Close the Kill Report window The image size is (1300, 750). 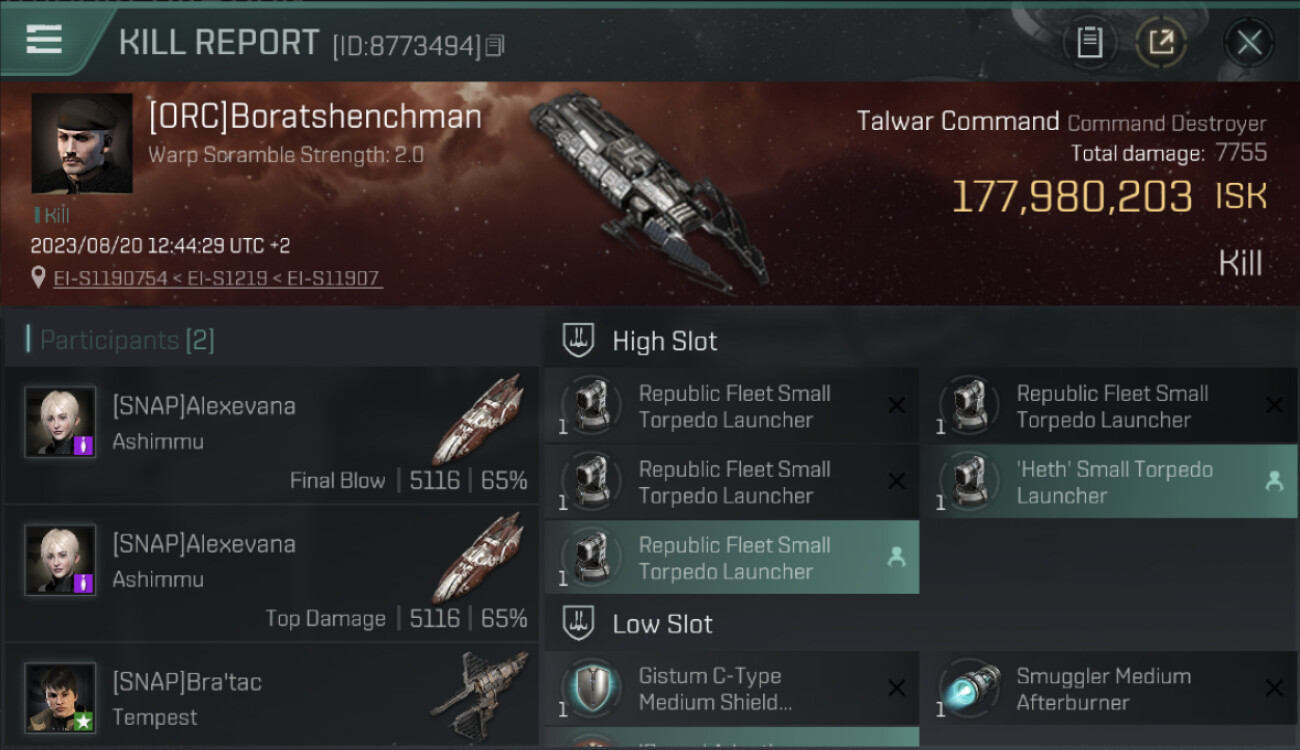coord(1249,42)
